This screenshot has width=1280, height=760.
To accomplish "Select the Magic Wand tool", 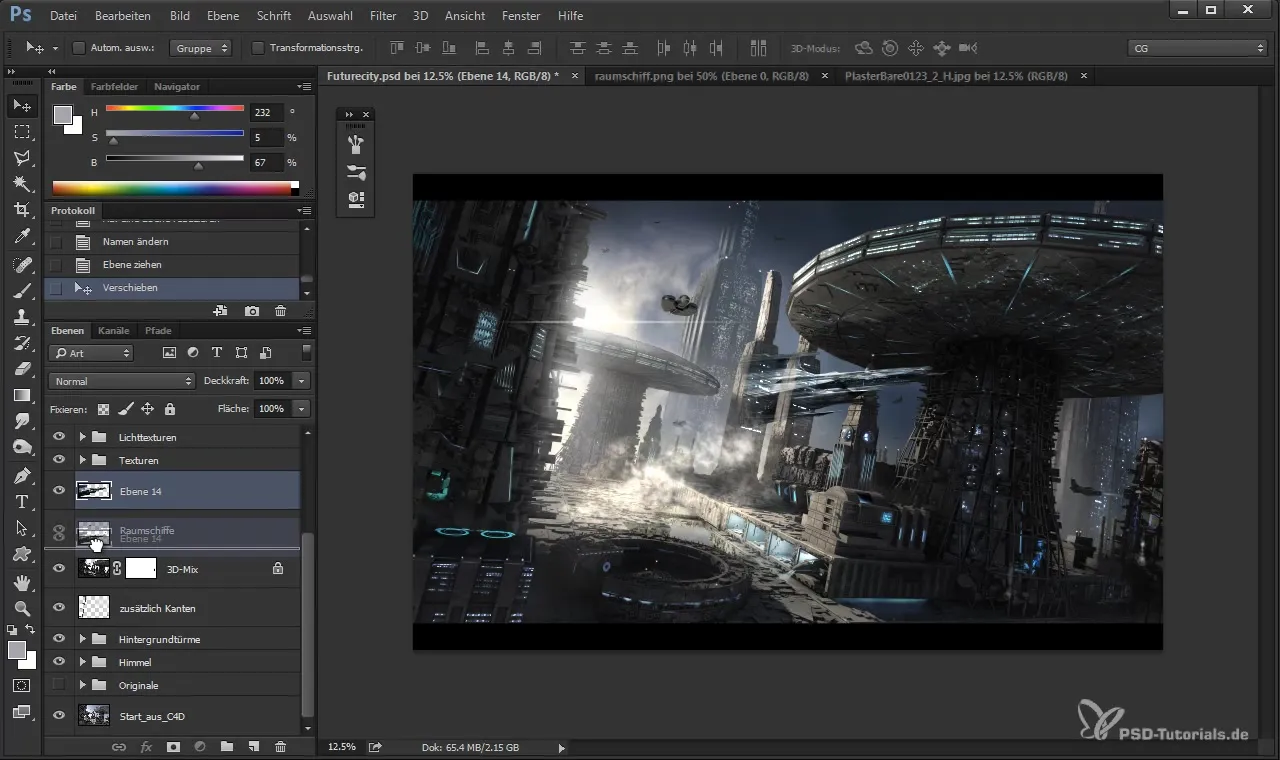I will pyautogui.click(x=22, y=184).
